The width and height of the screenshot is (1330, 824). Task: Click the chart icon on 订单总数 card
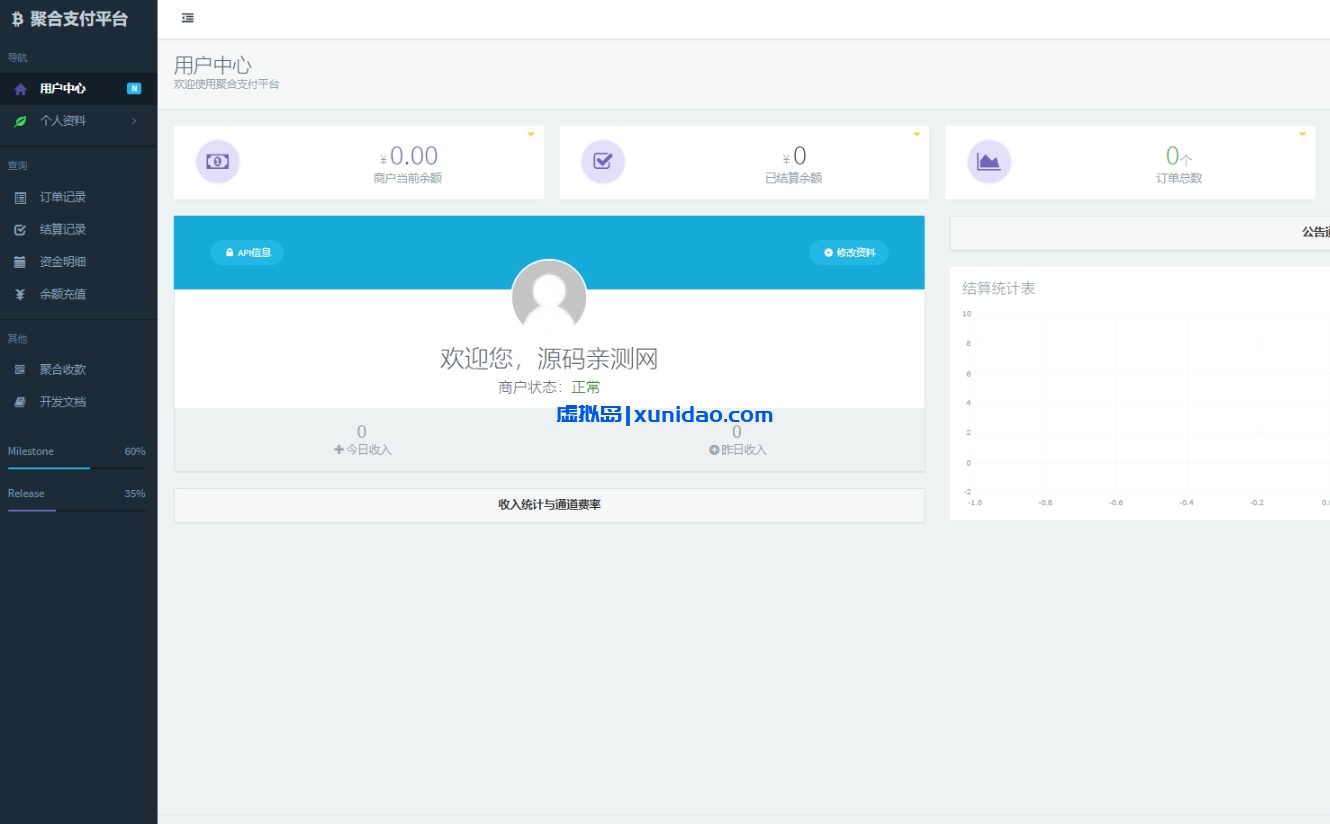click(989, 161)
